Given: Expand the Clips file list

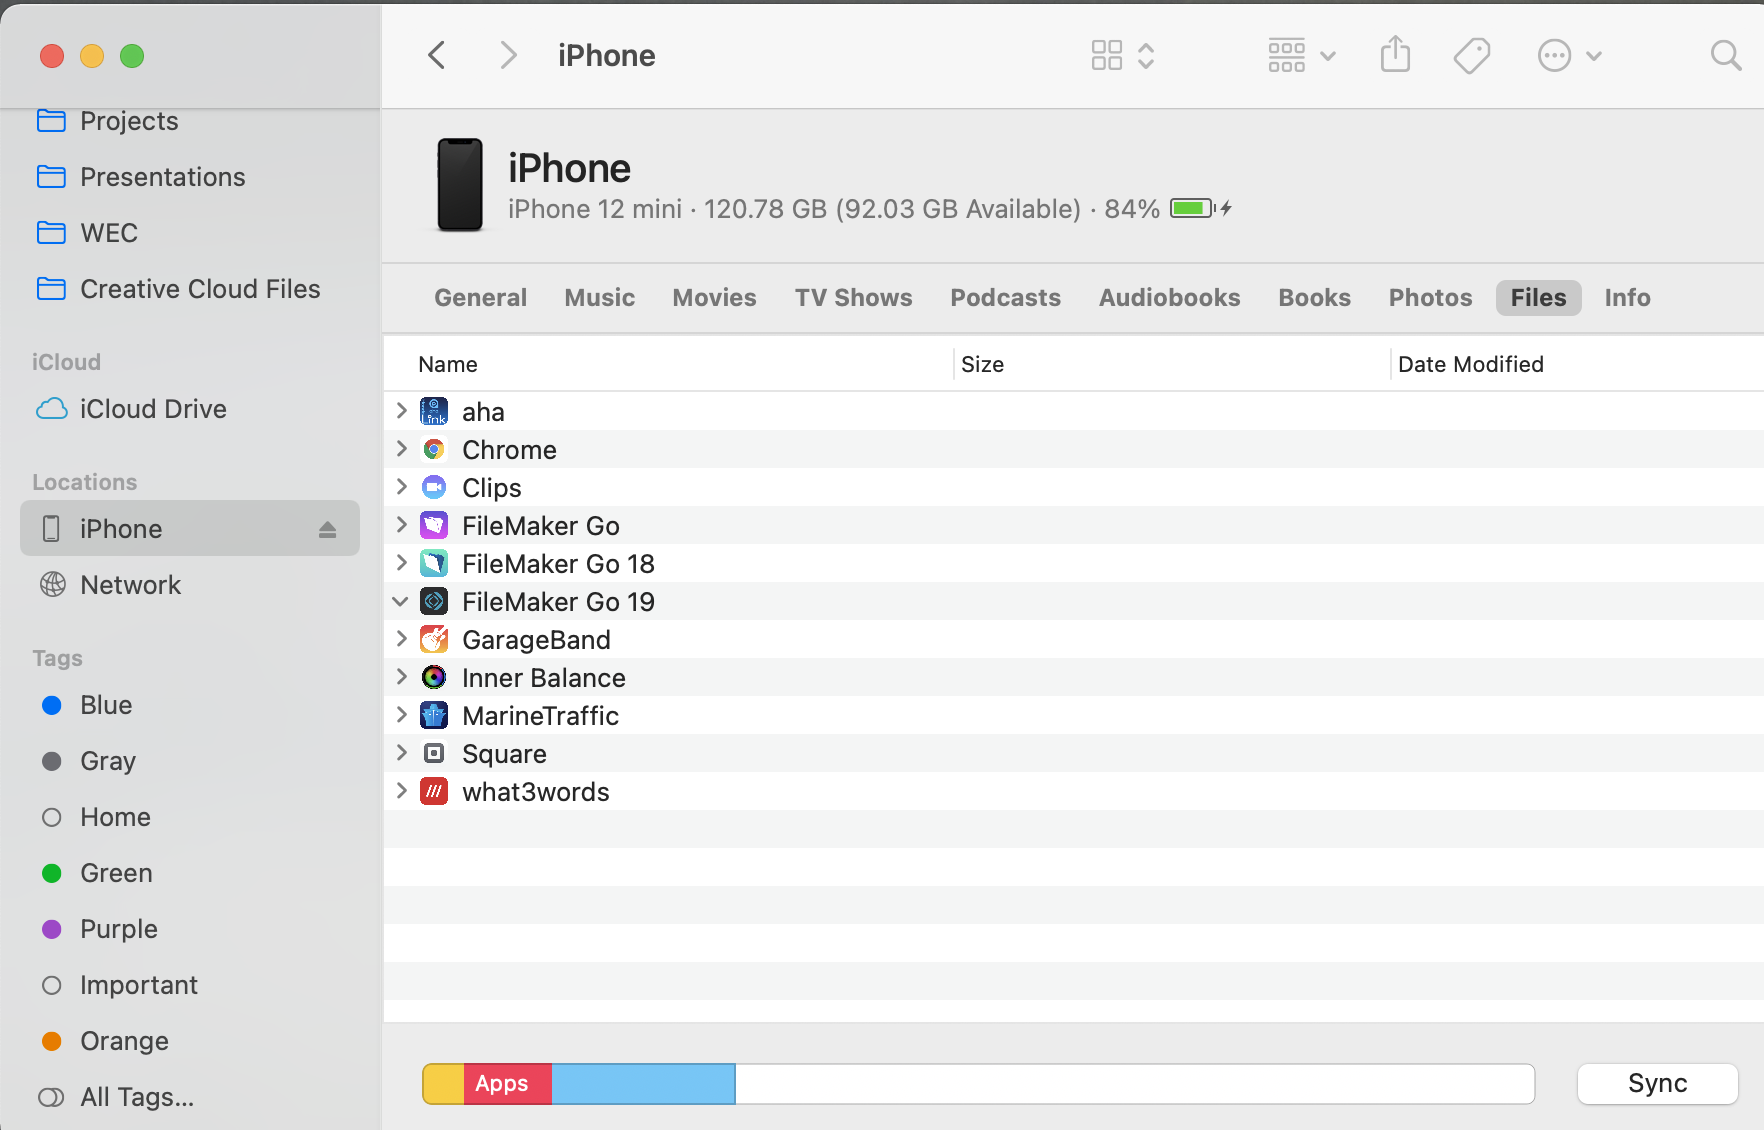Looking at the screenshot, I should coord(401,486).
